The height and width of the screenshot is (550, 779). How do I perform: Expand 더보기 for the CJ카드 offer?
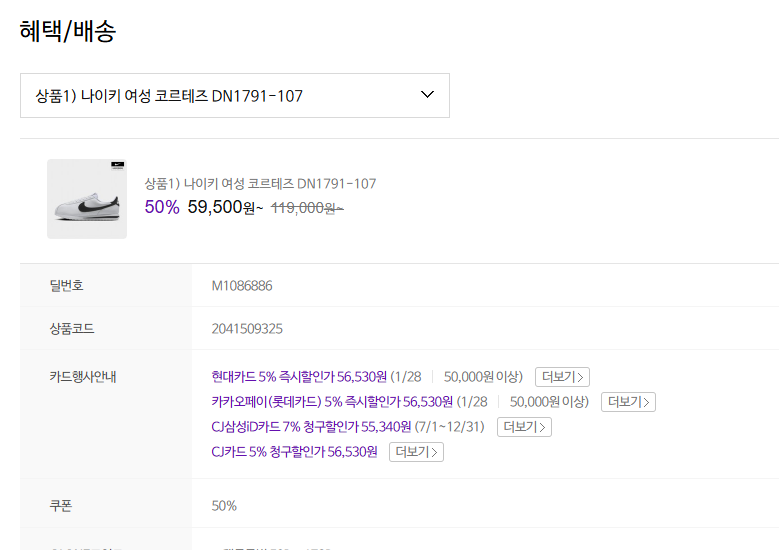416,452
